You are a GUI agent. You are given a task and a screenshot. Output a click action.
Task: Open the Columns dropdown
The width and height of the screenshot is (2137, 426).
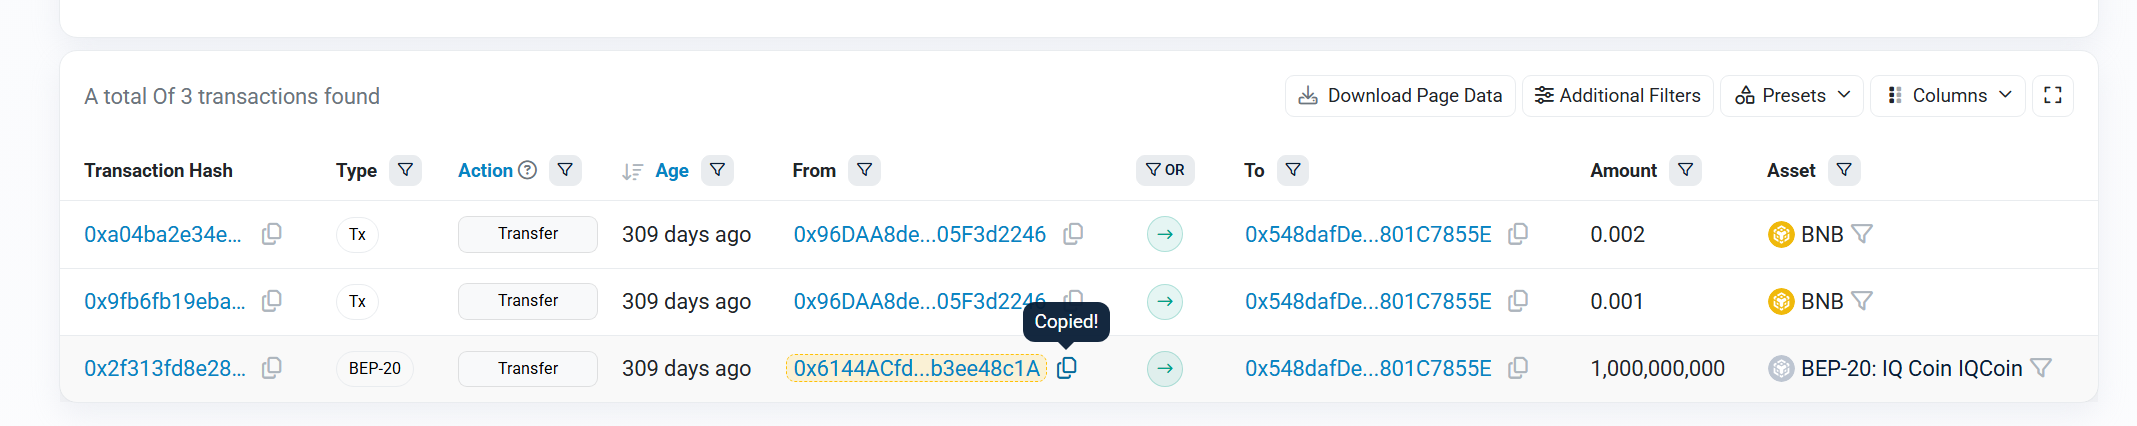1948,95
